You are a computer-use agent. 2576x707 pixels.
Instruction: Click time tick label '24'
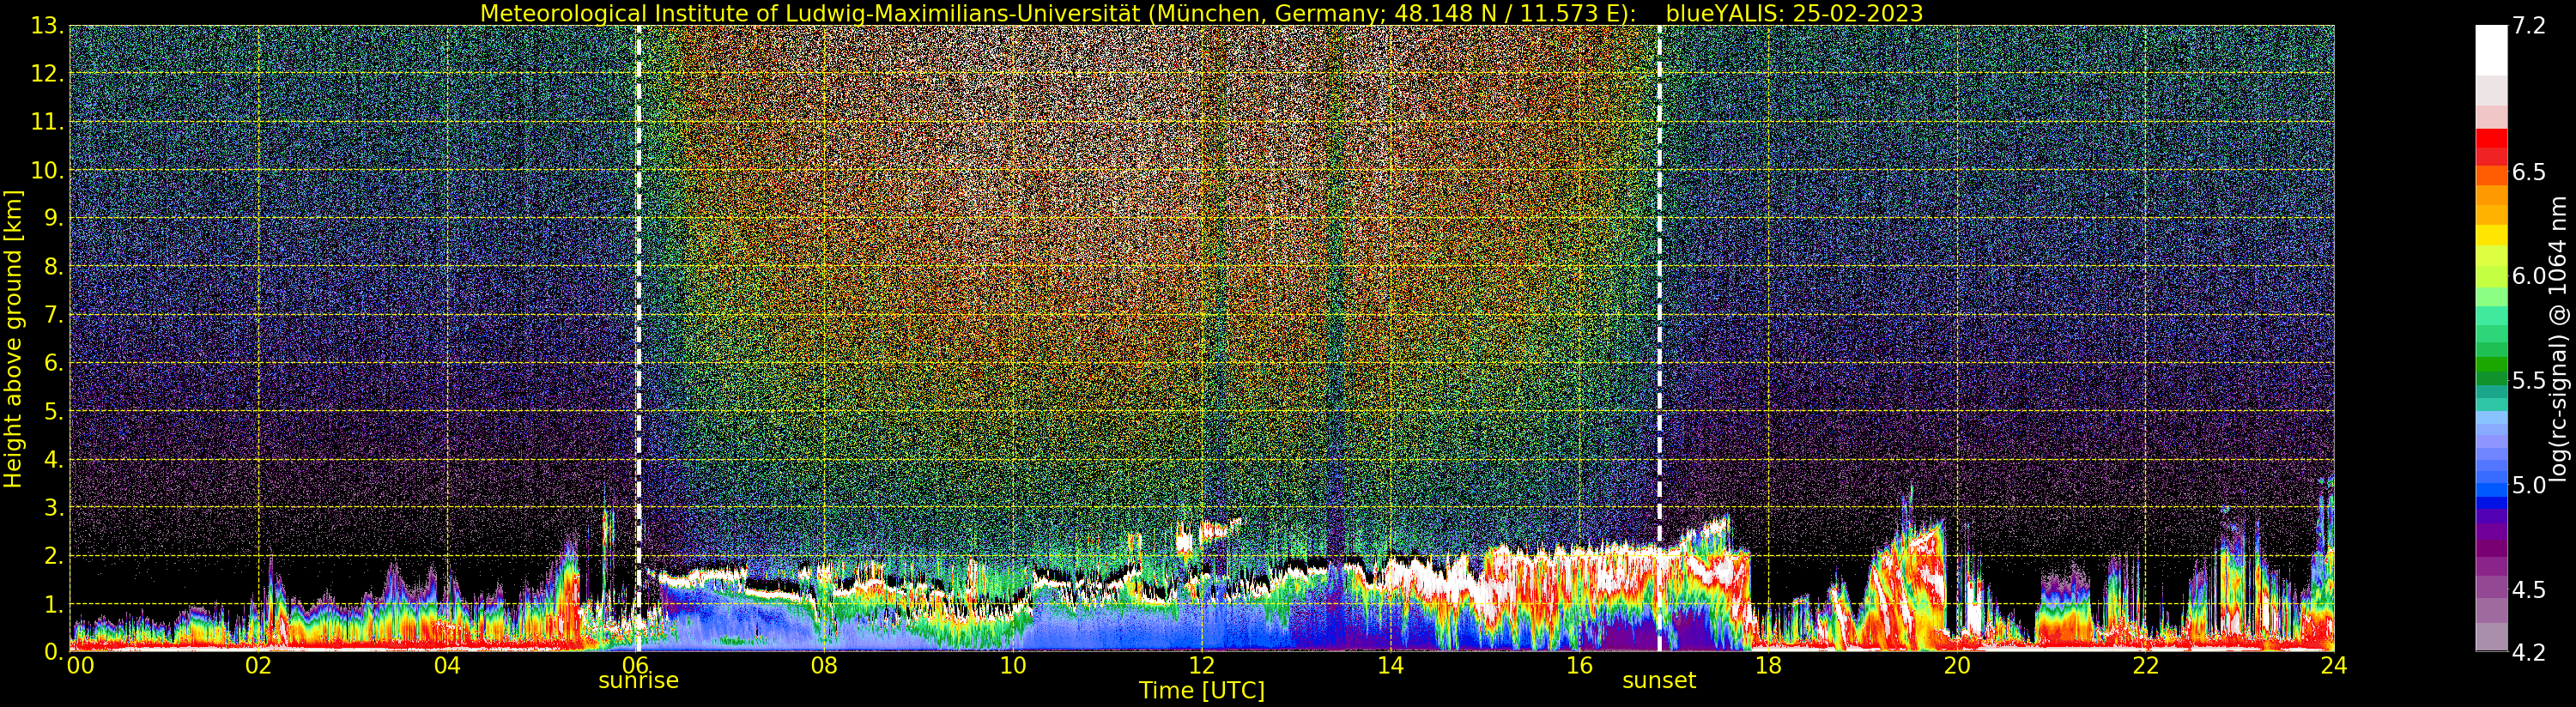coord(2334,666)
